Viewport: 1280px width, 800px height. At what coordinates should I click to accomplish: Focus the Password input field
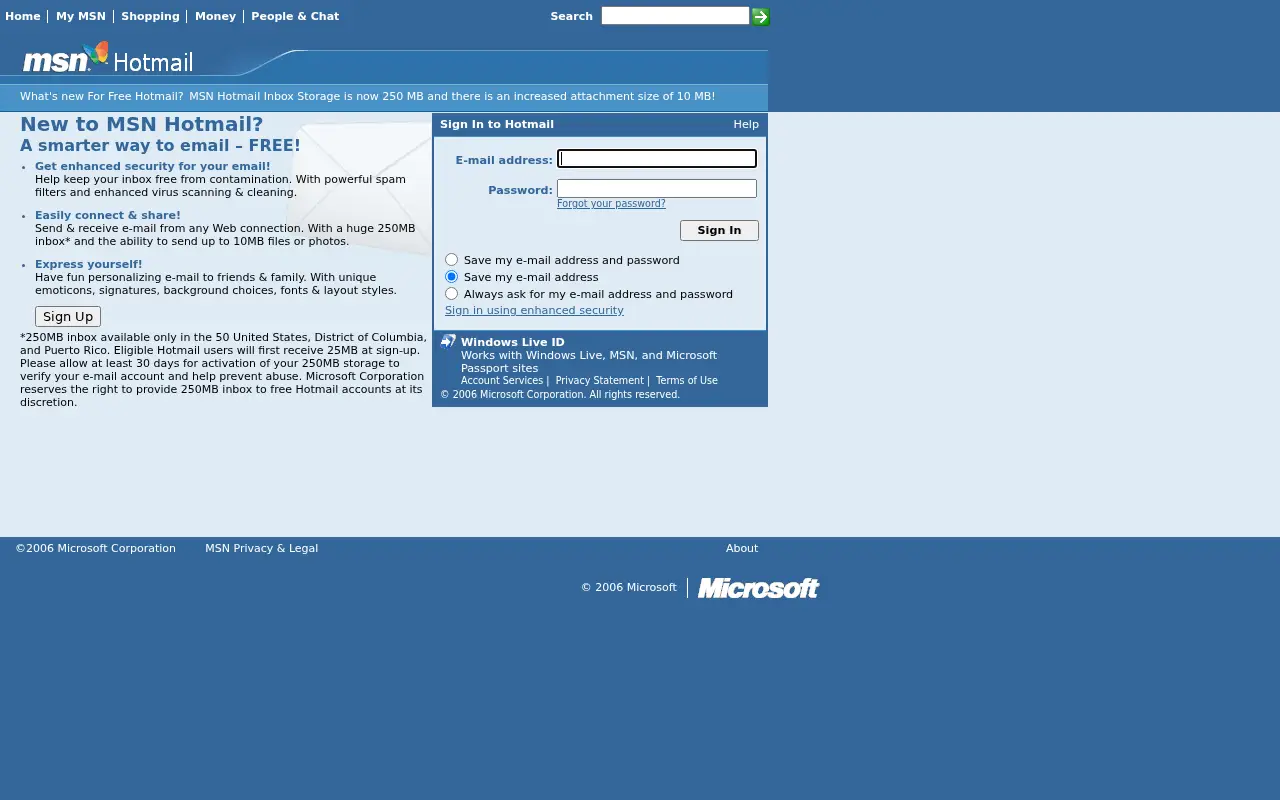(x=657, y=188)
